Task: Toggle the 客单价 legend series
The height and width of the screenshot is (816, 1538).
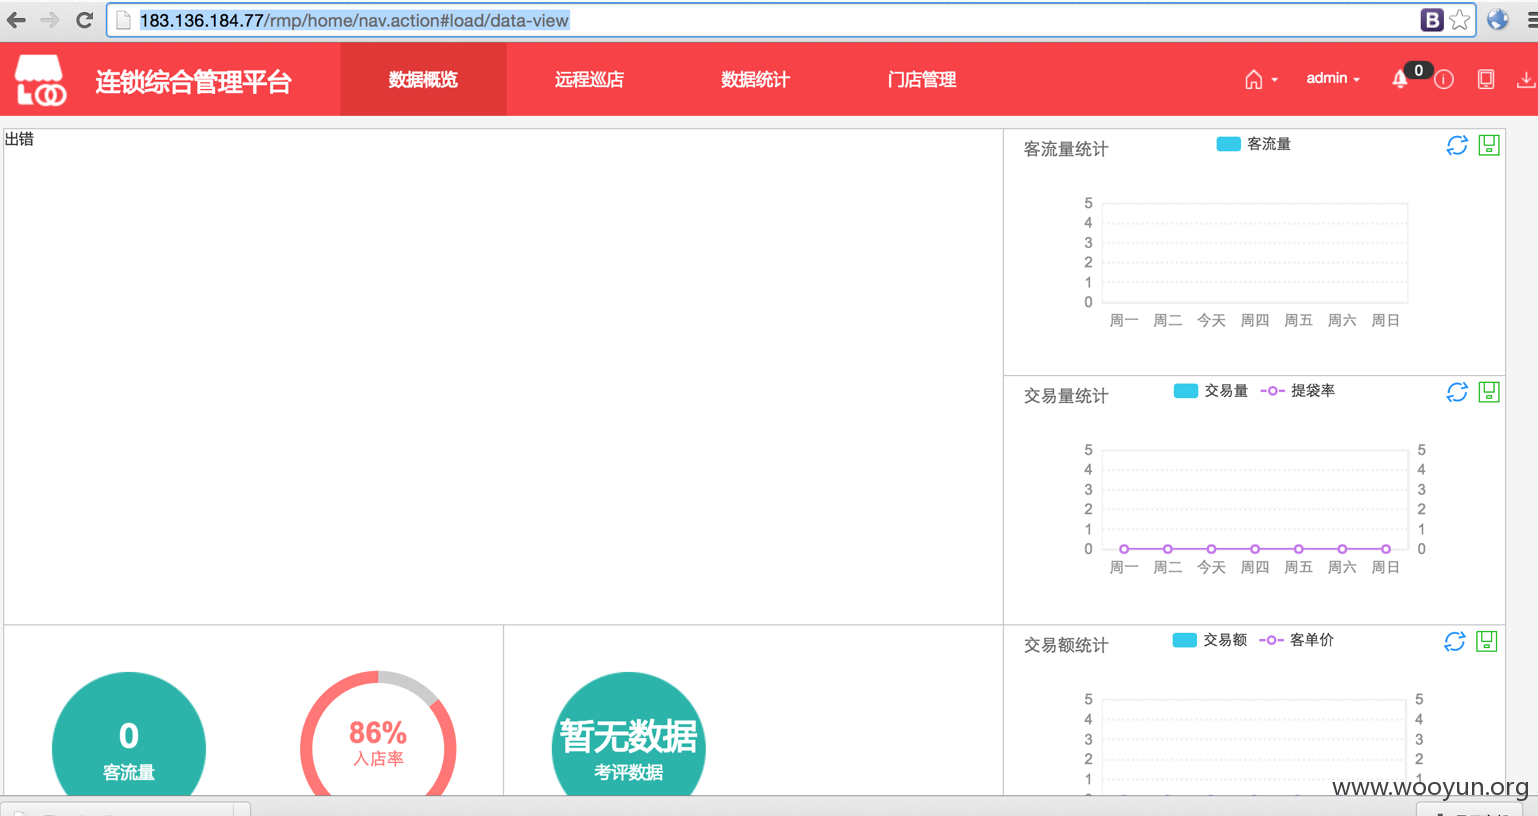Action: [x=1296, y=640]
